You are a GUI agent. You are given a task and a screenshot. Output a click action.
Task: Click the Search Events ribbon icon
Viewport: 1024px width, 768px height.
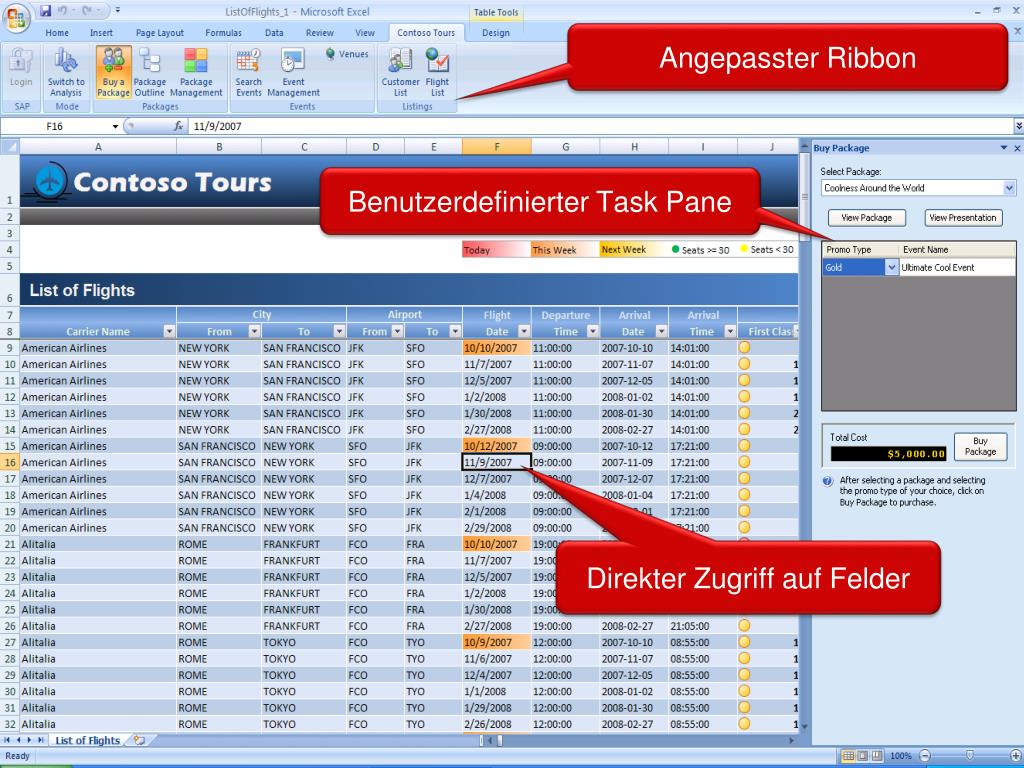(249, 72)
